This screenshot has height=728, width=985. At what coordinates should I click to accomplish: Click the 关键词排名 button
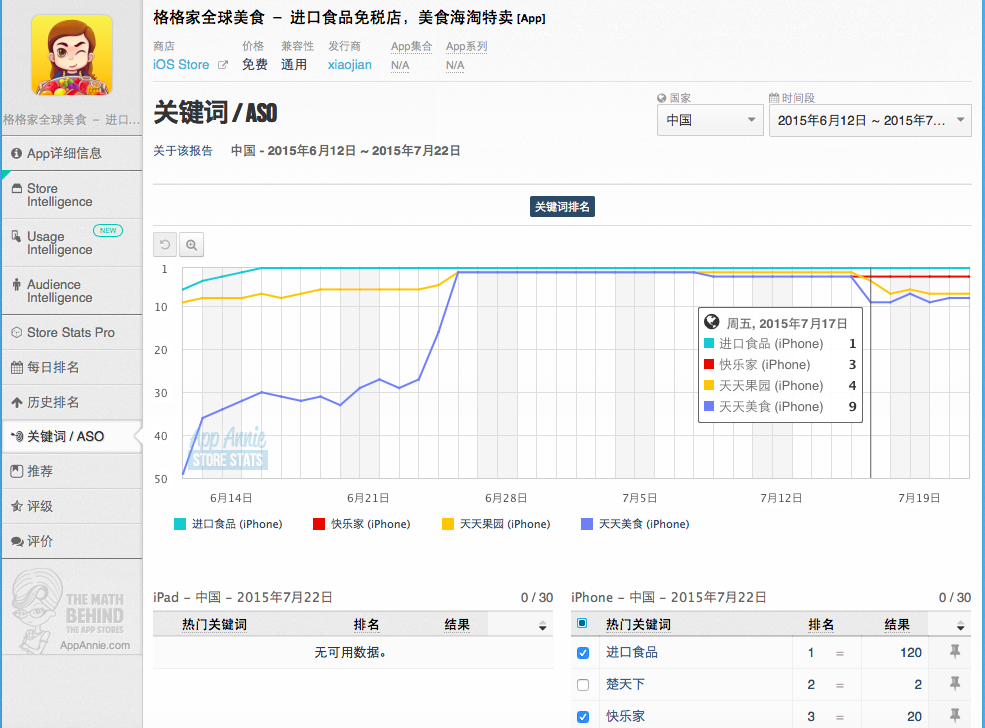click(562, 207)
